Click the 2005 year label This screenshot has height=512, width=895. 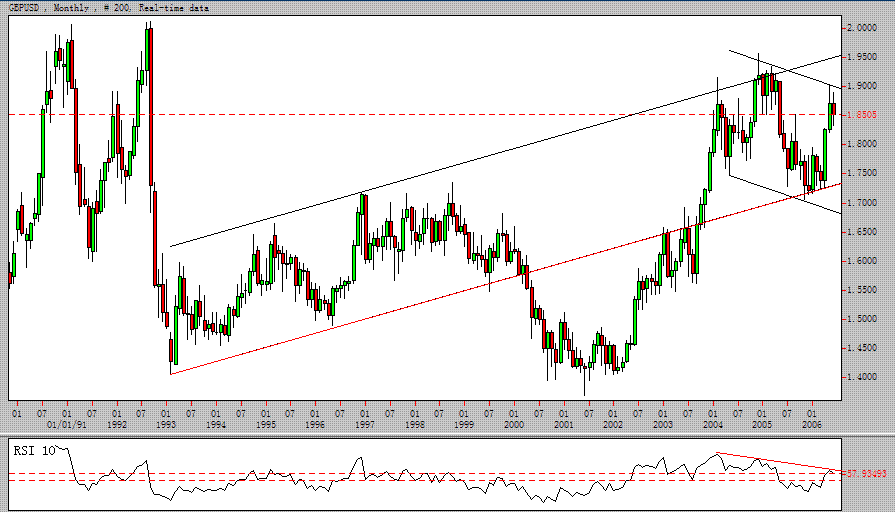(x=762, y=425)
